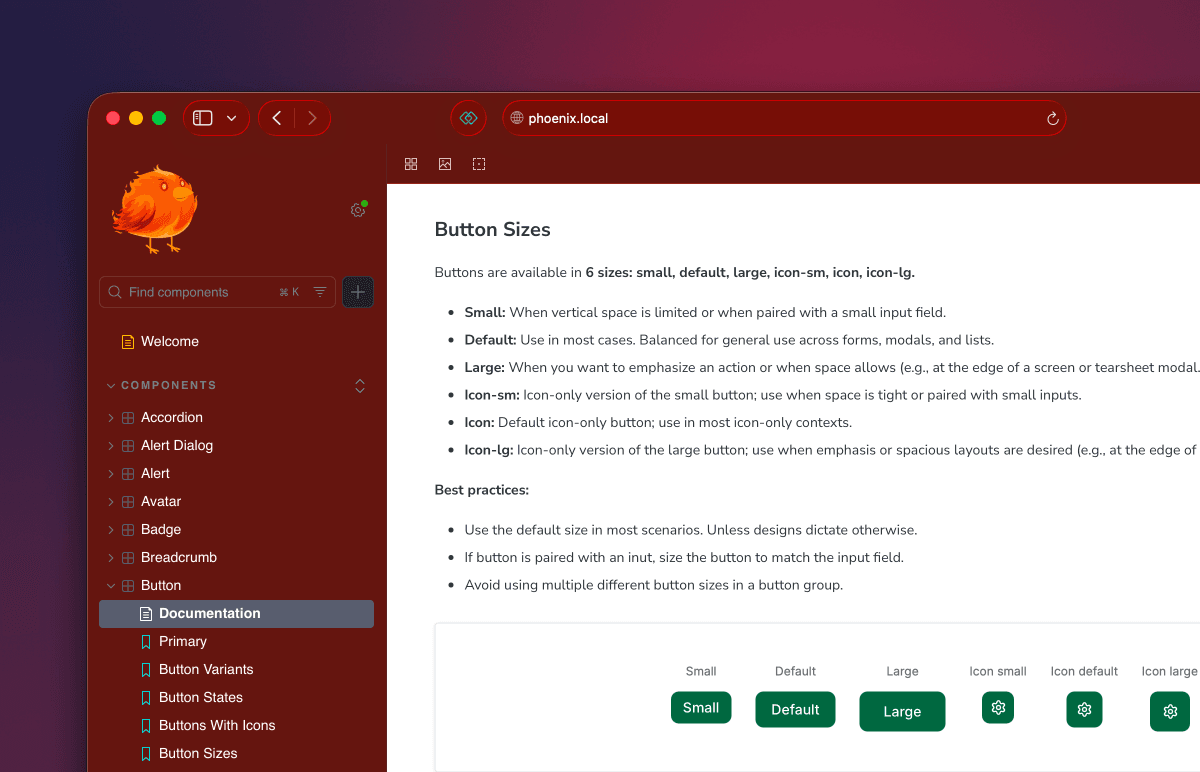Expand the Accordion component tree item
This screenshot has width=1200, height=772.
111,417
